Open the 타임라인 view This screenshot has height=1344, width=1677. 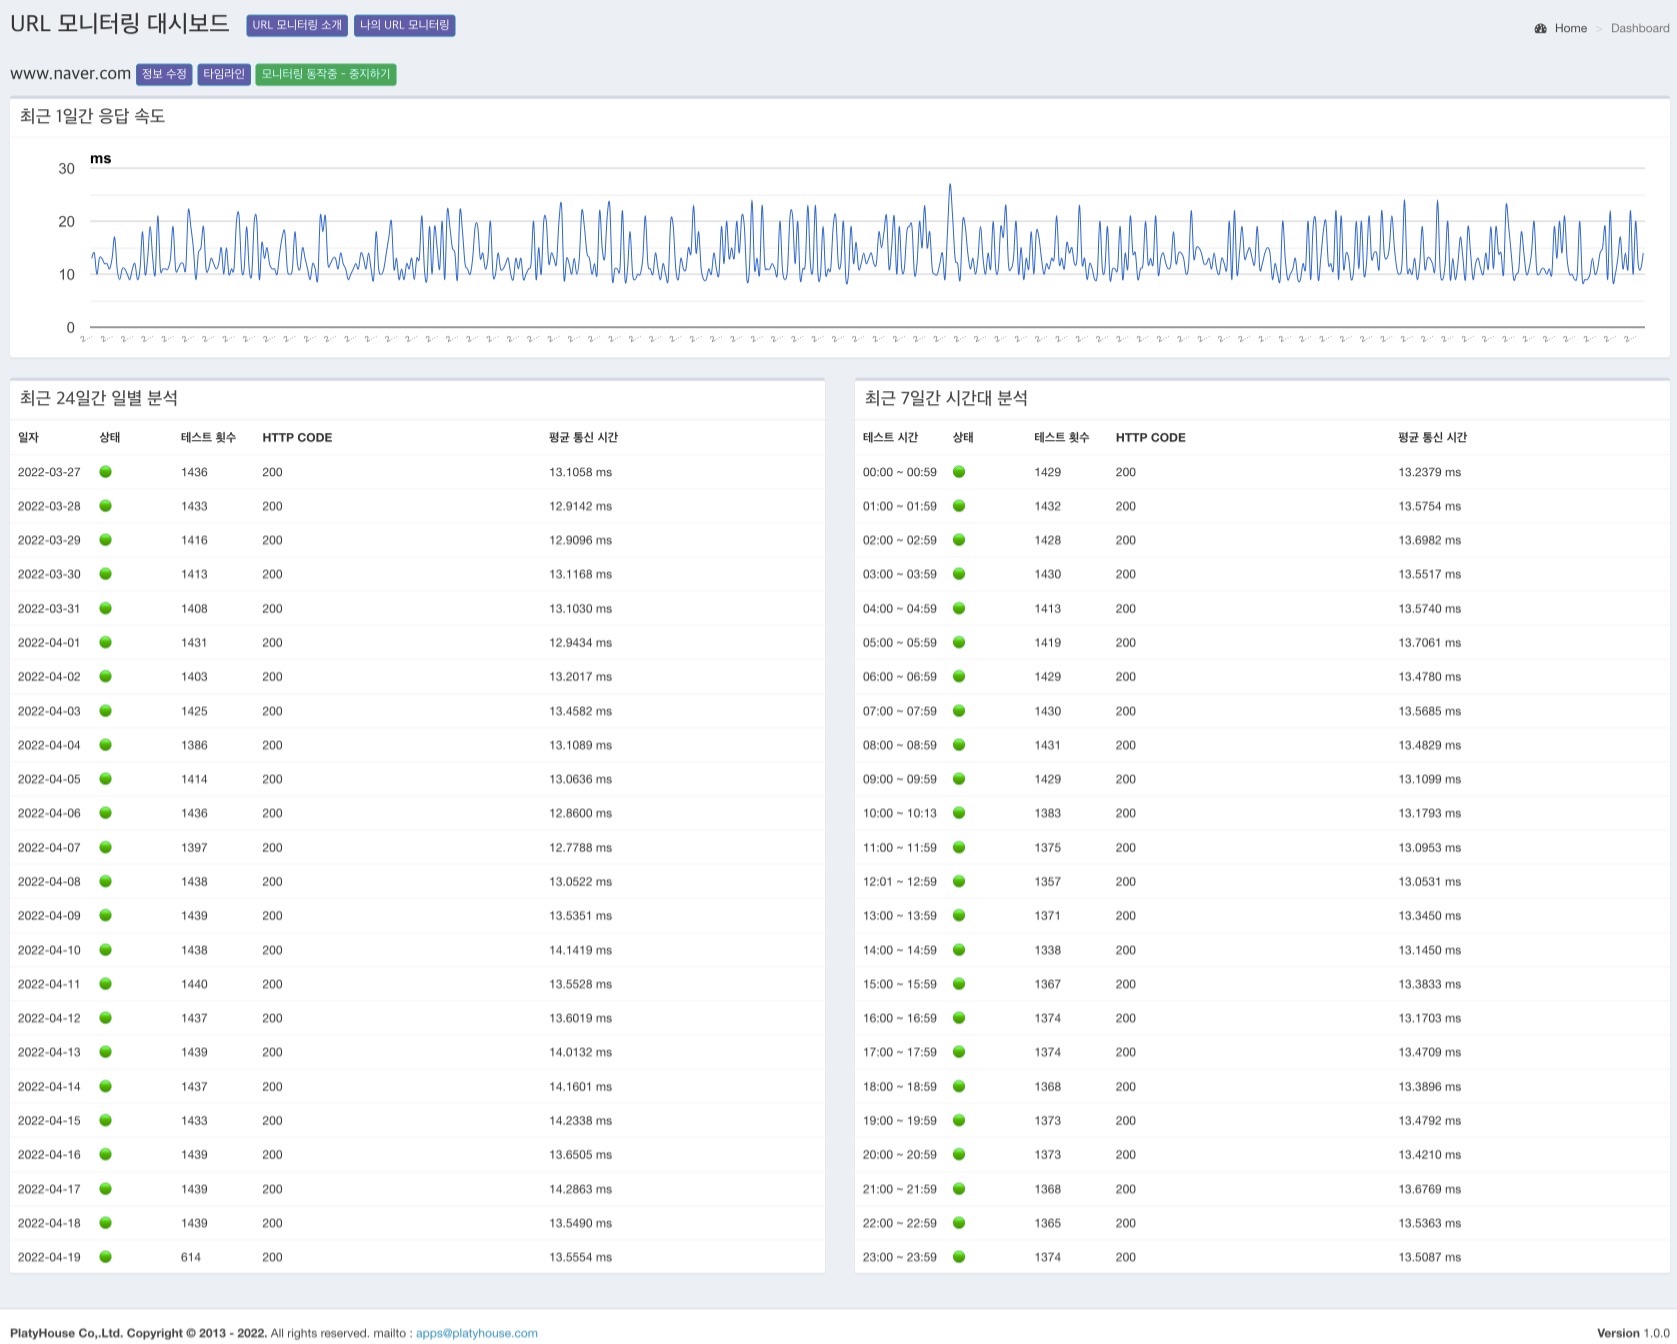pyautogui.click(x=223, y=74)
